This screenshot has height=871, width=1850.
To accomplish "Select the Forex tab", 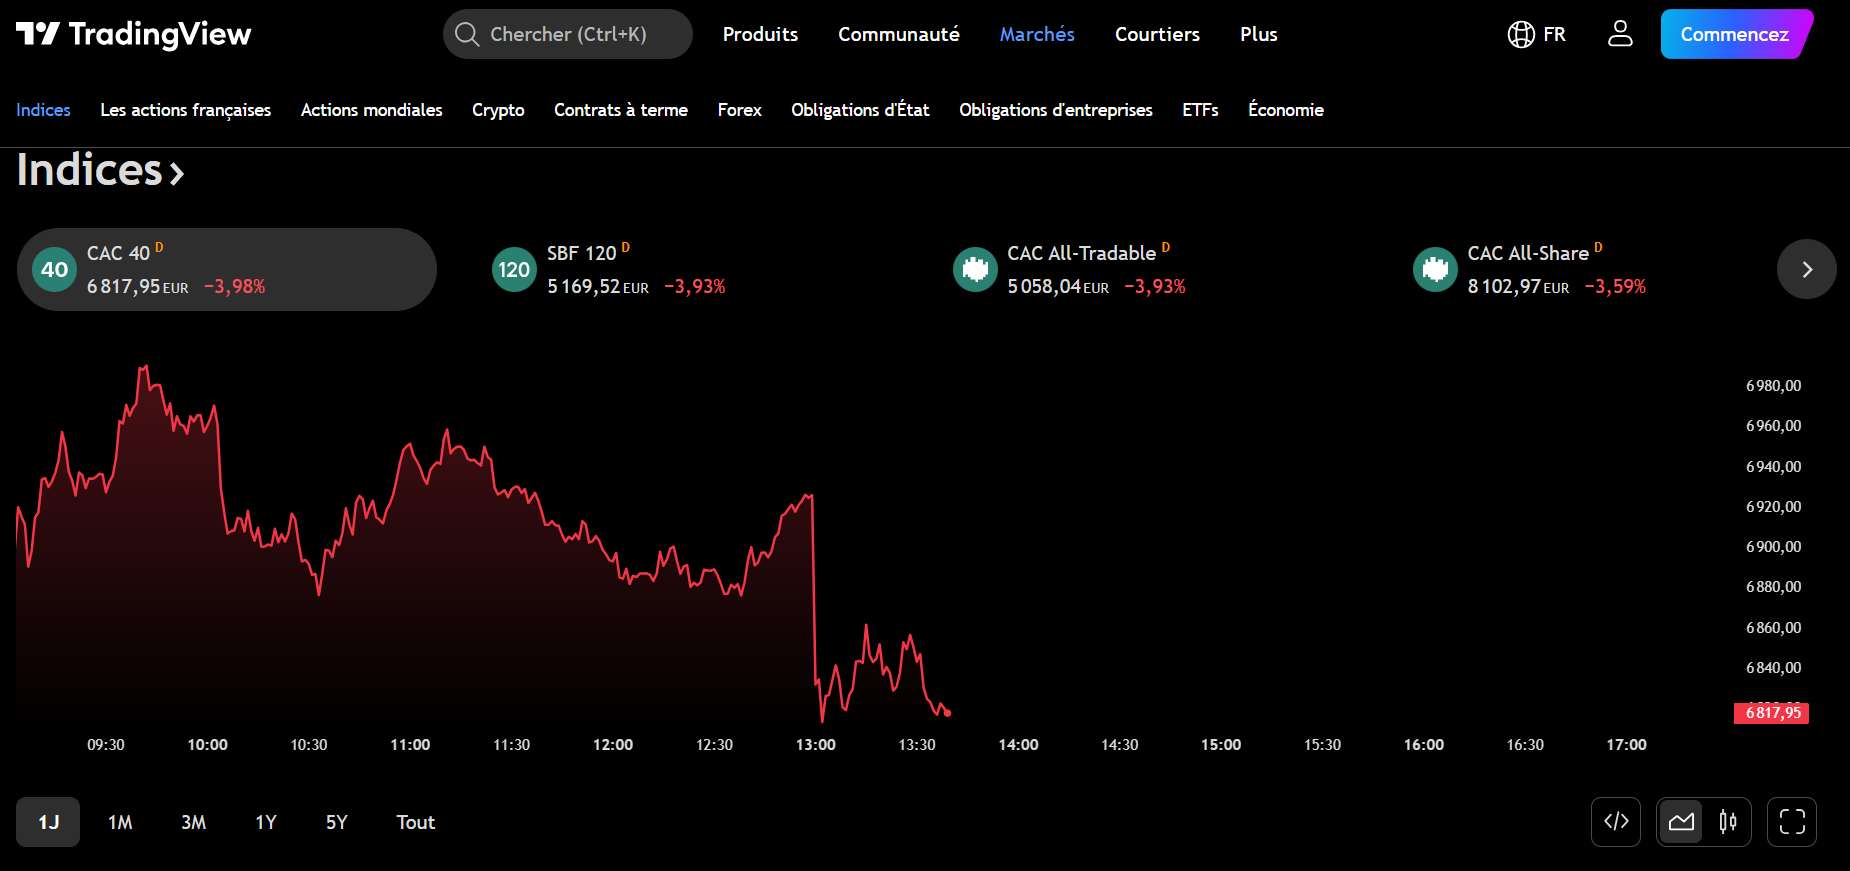I will point(740,110).
